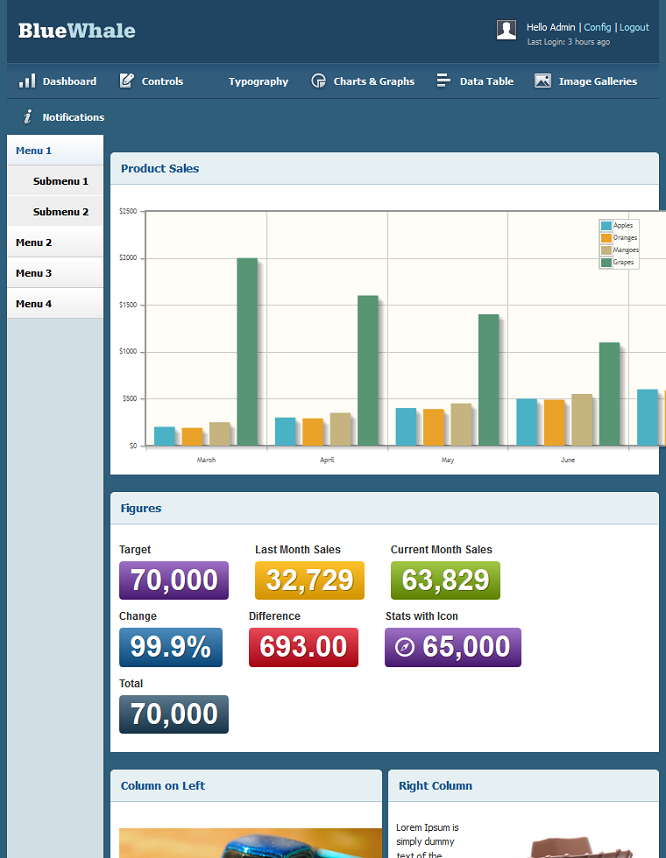Viewport: 666px width, 858px height.
Task: Click the Logout link
Action: [634, 27]
